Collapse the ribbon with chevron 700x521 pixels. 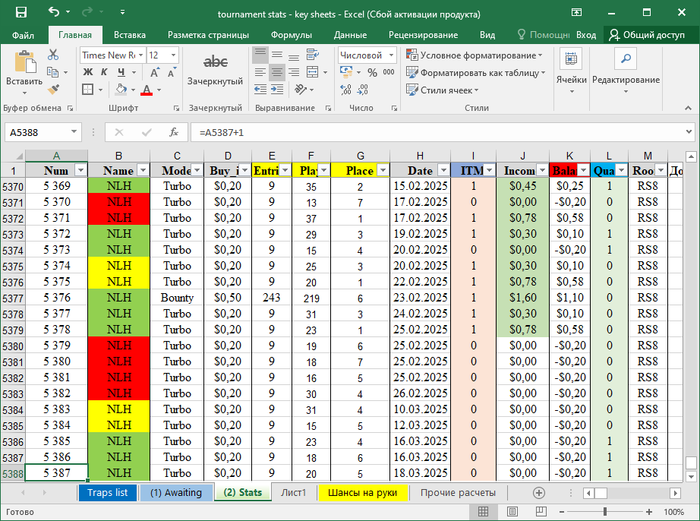pos(688,108)
